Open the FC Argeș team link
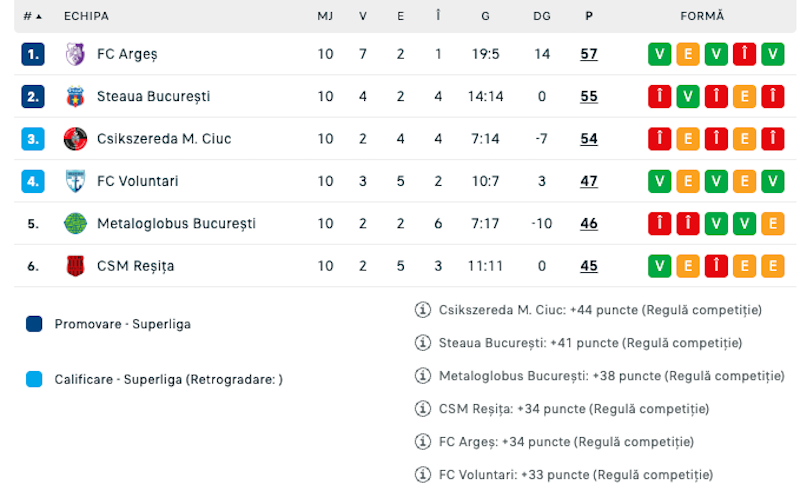The height and width of the screenshot is (491, 800). click(127, 54)
